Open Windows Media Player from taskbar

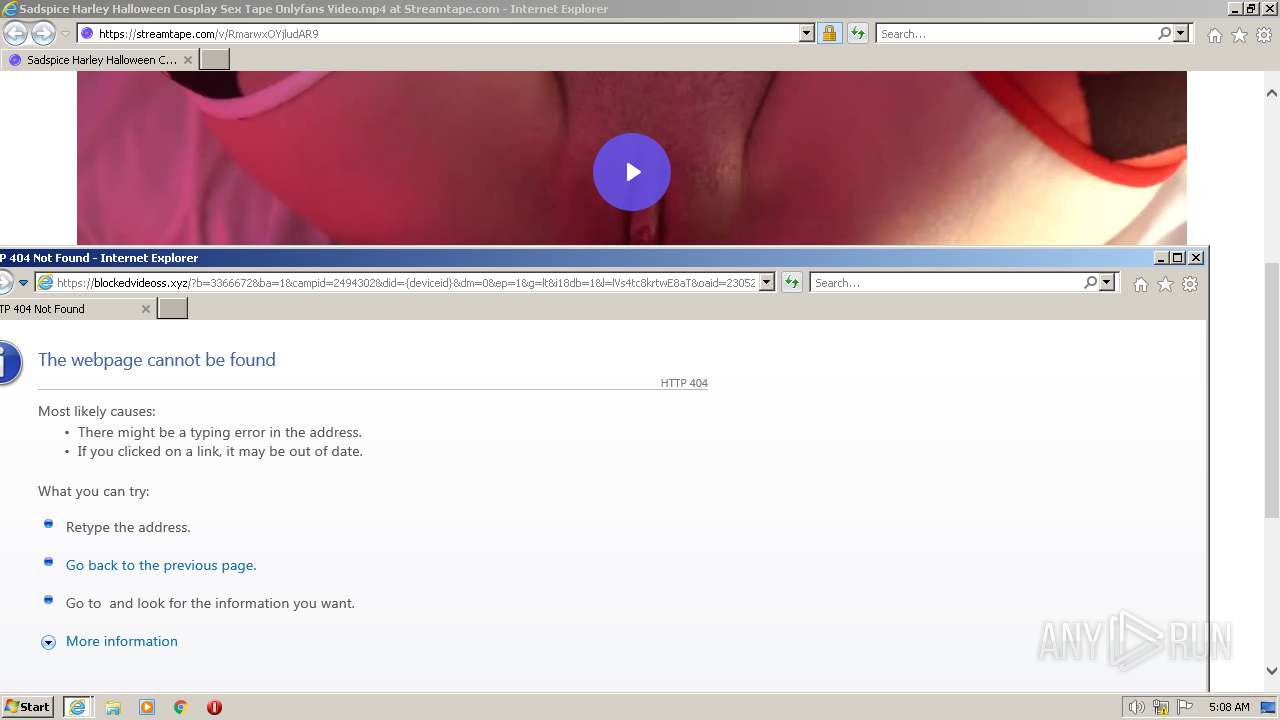click(x=147, y=707)
